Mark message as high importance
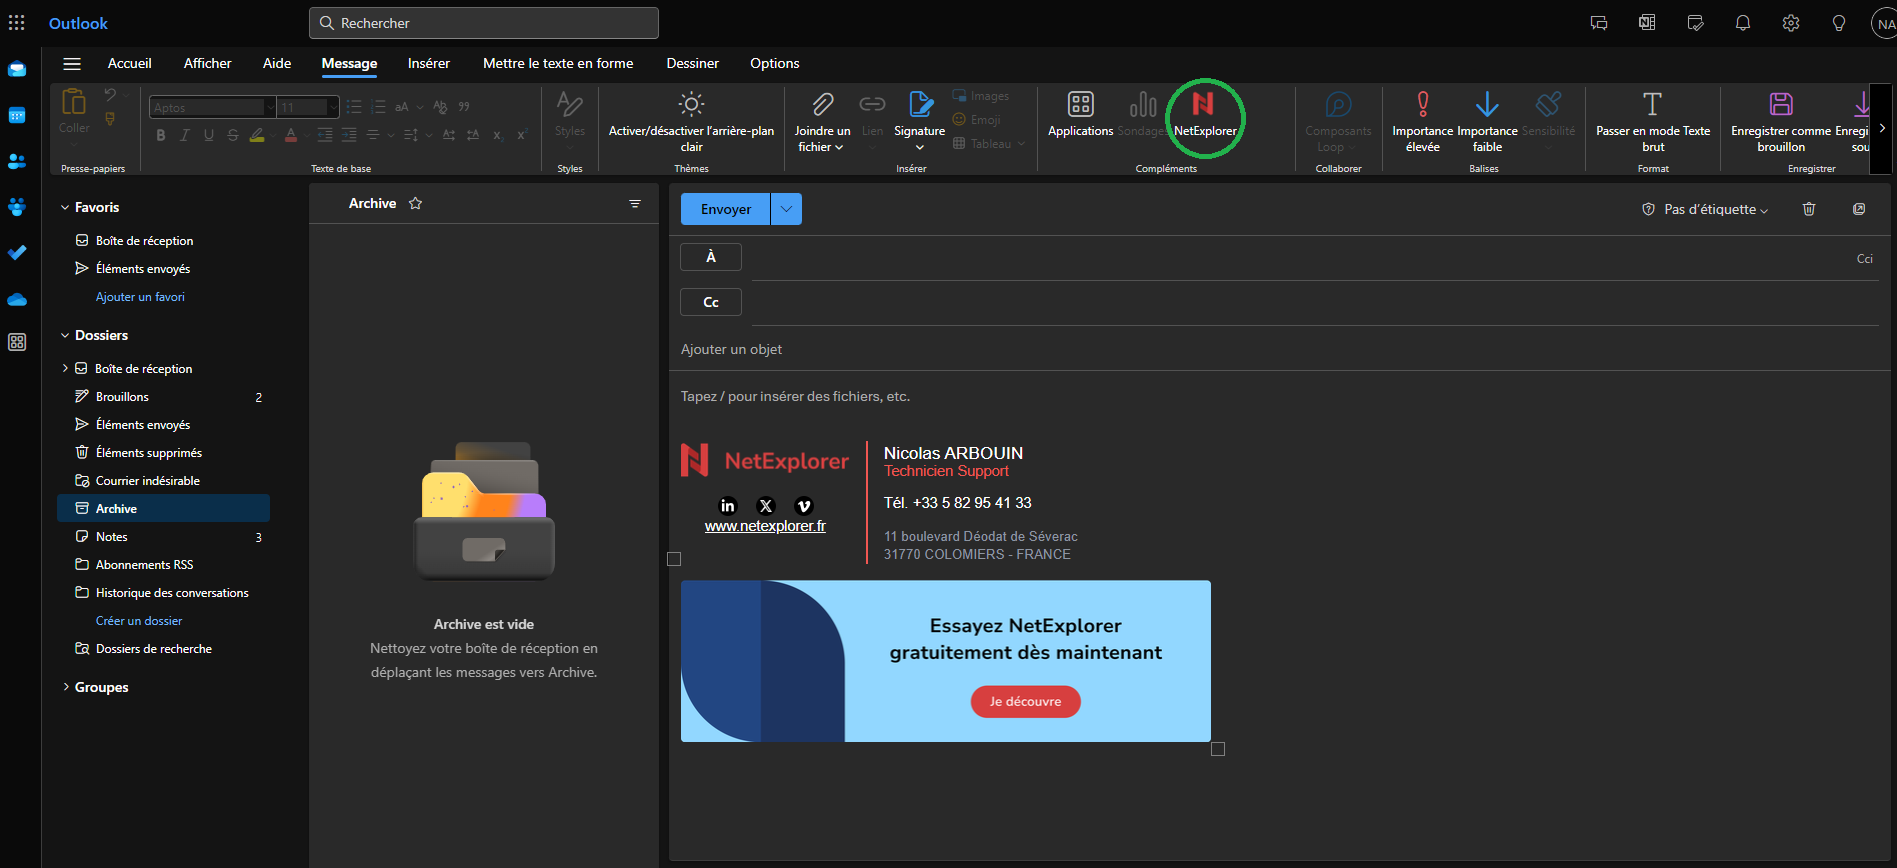1897x868 pixels. 1422,122
